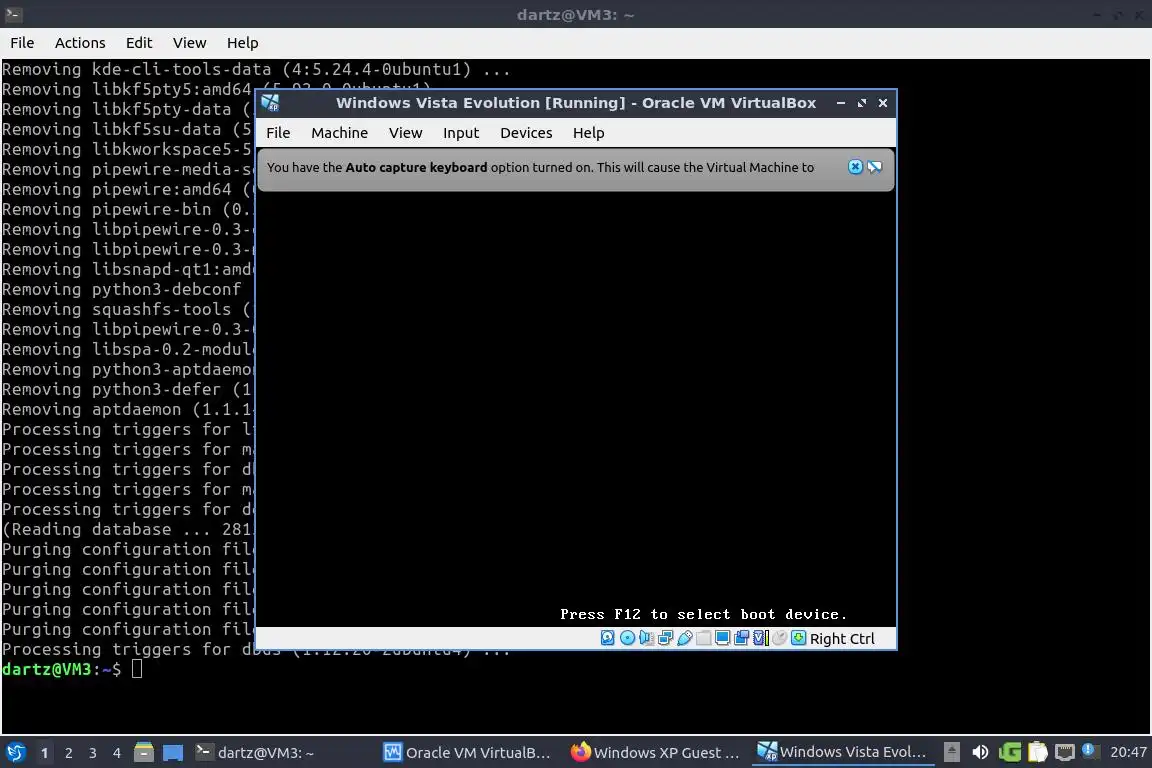Click the Removing squashfs-tools terminal line

[126, 309]
